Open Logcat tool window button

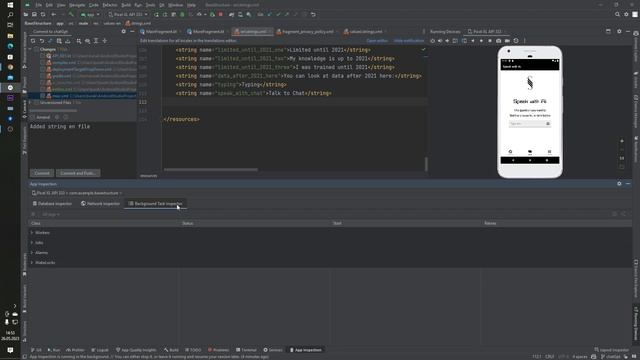(x=100, y=350)
